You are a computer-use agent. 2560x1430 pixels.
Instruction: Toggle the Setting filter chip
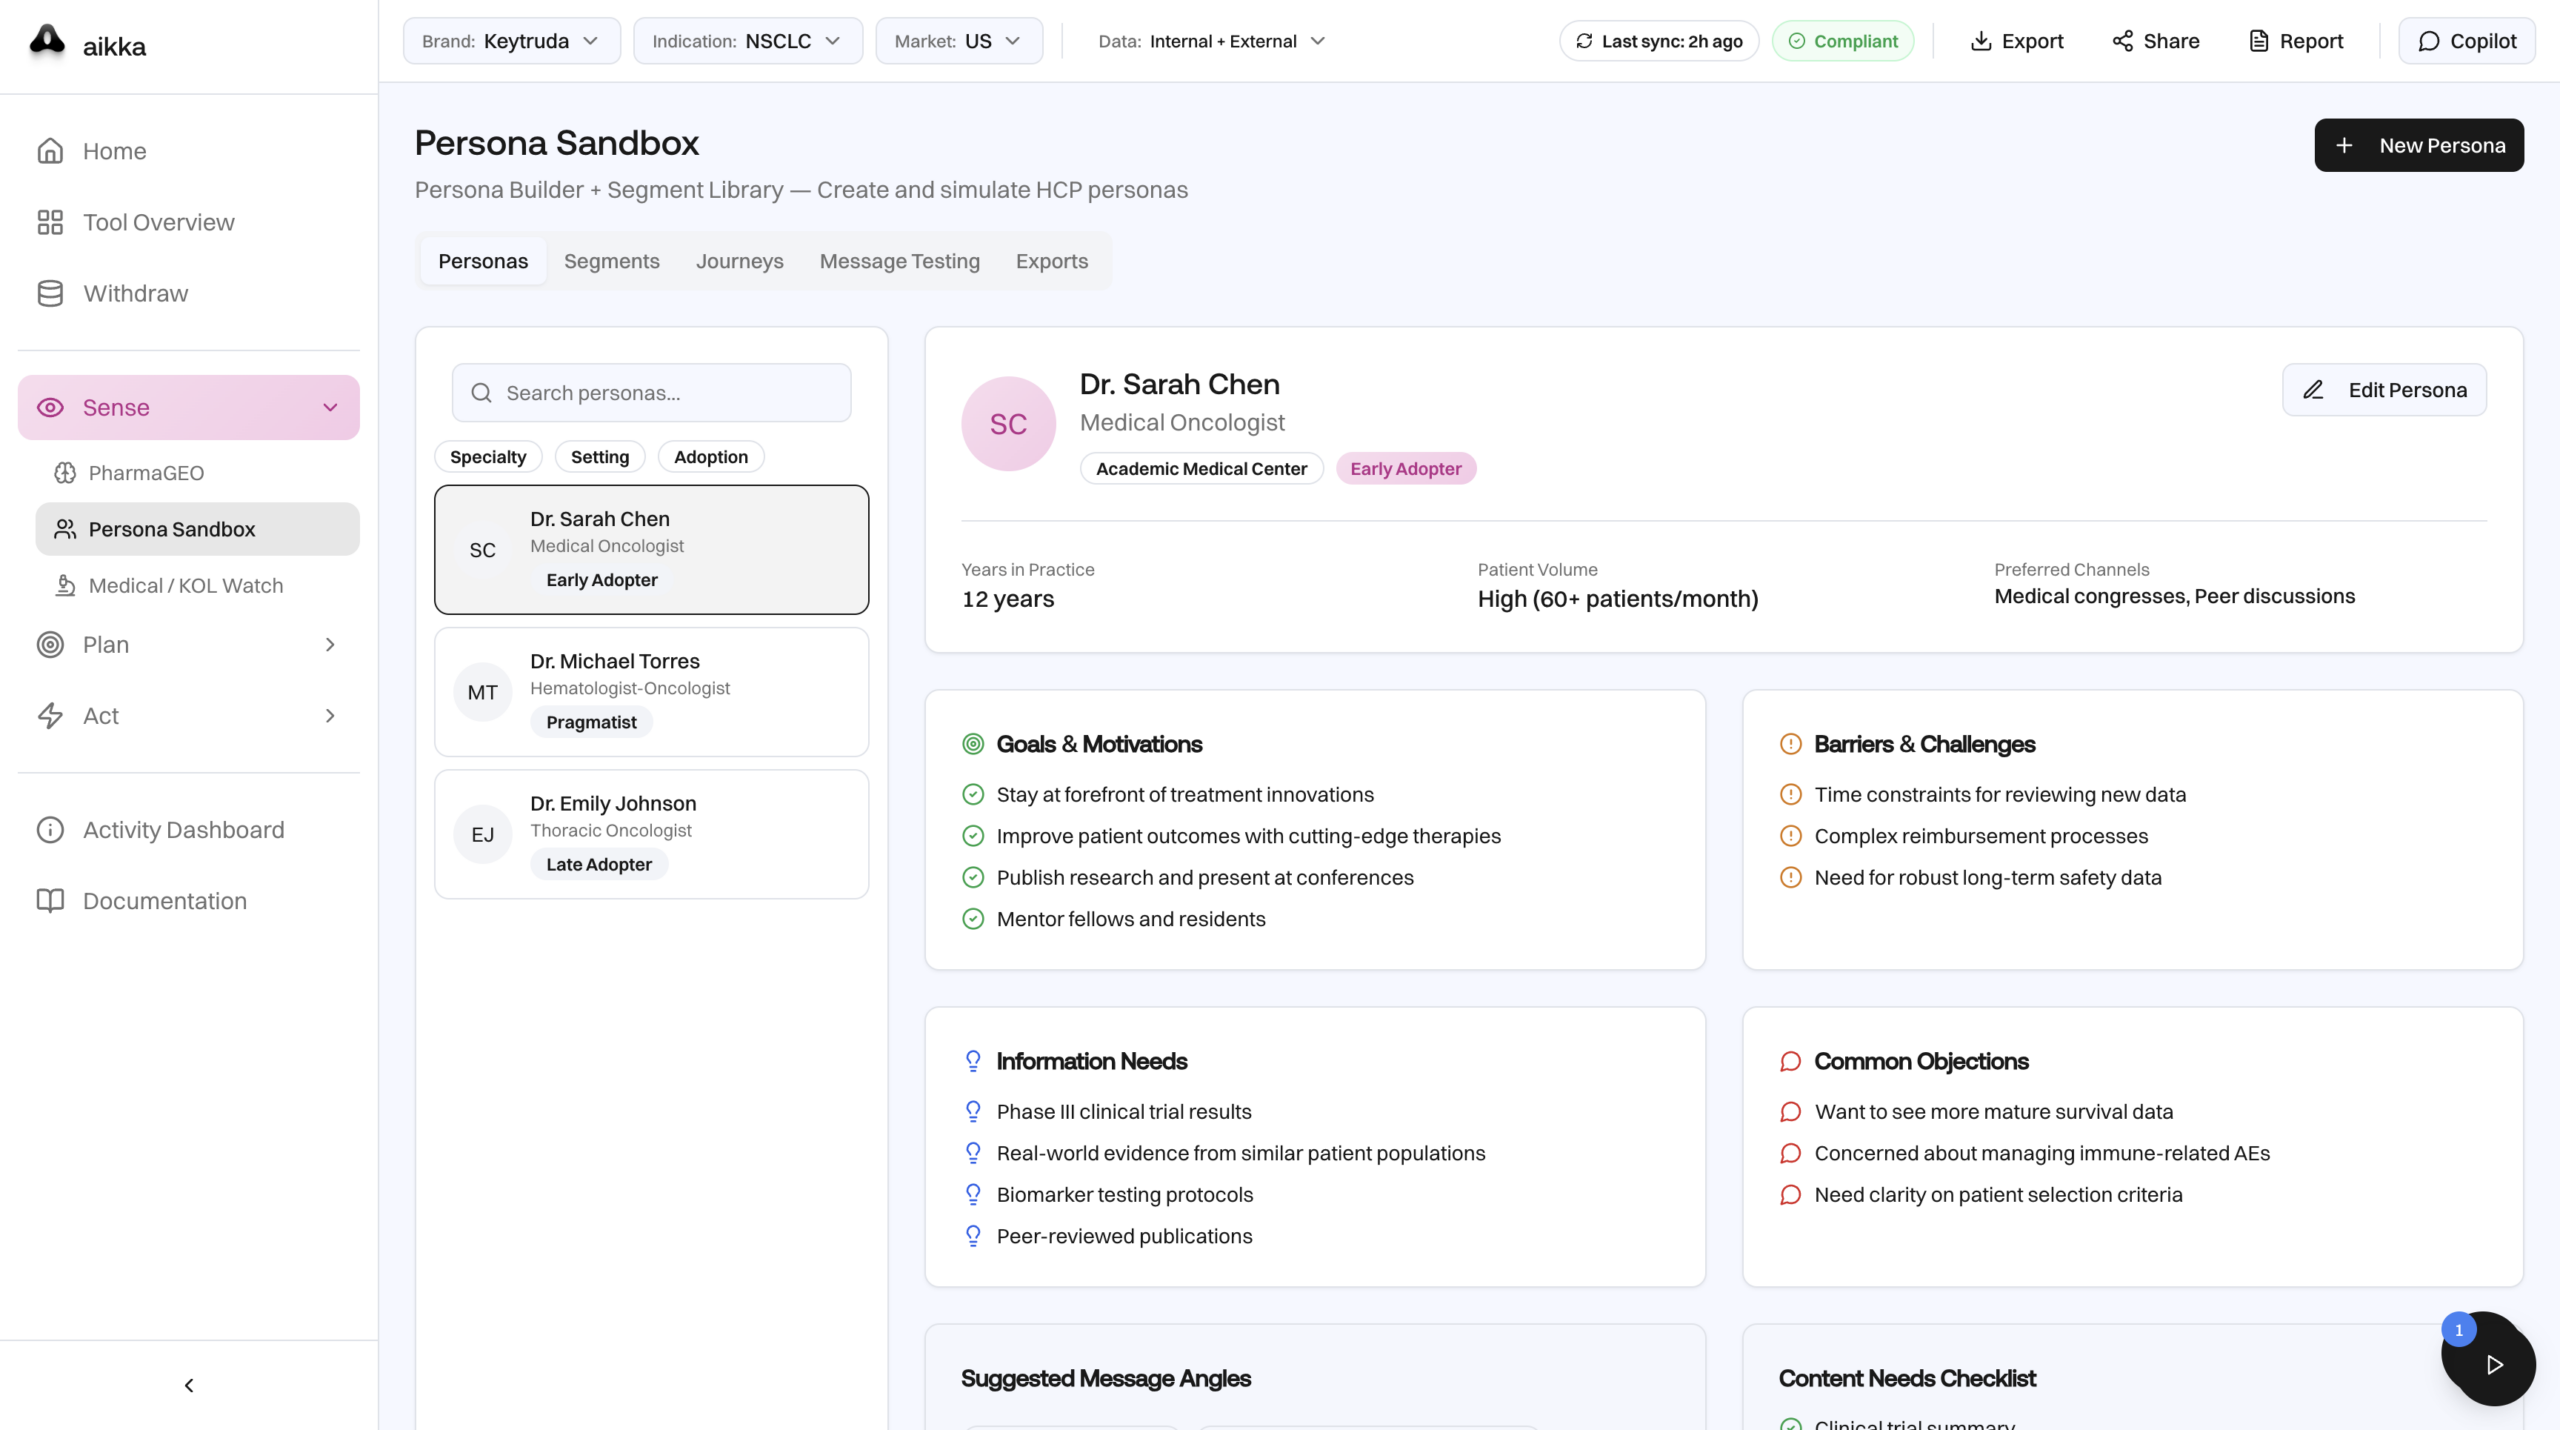599,457
